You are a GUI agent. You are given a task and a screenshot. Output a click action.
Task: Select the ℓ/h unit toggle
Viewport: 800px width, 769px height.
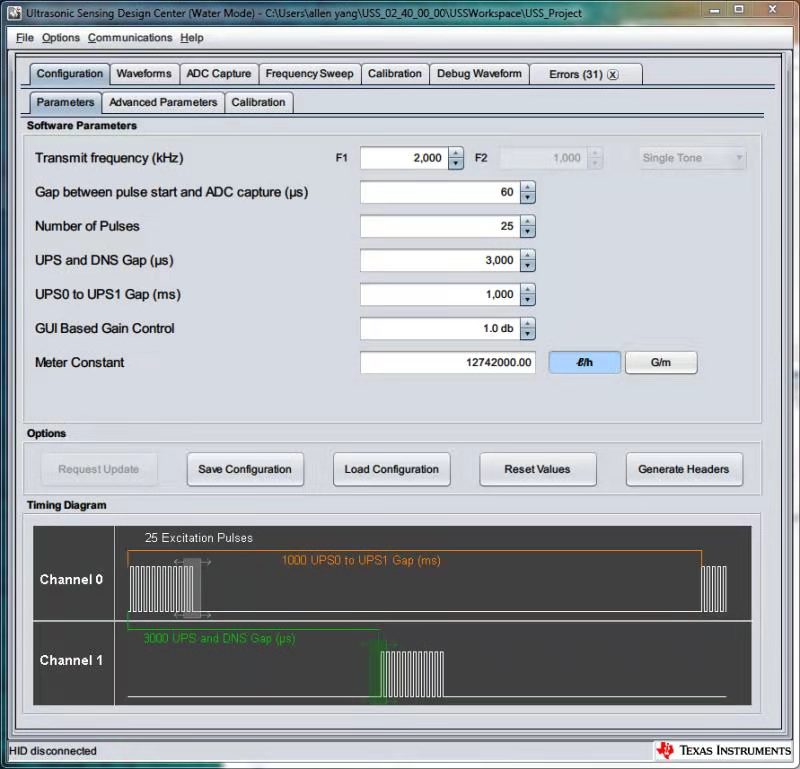click(585, 363)
